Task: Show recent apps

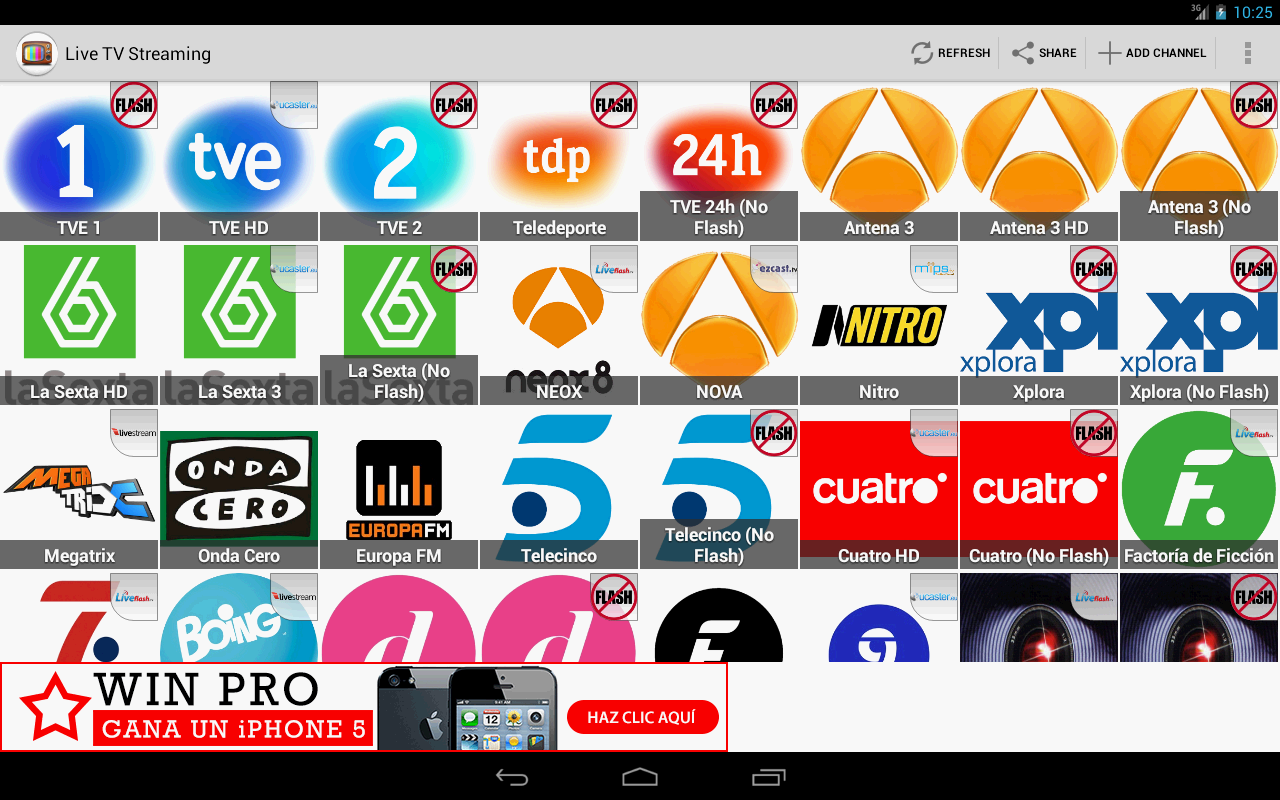Action: pos(768,777)
